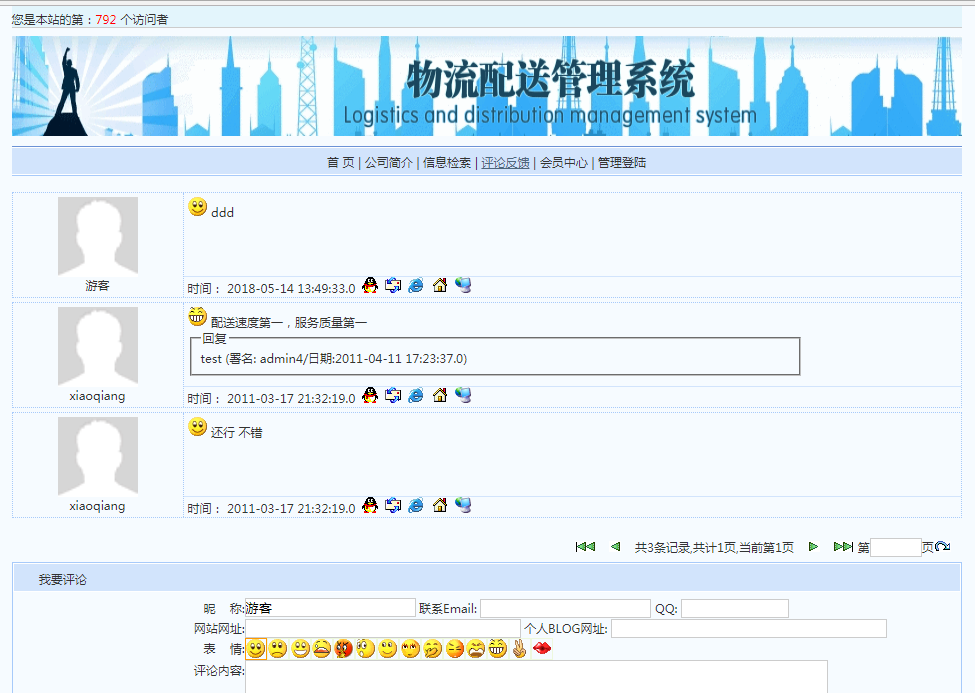Click the page number input box
The height and width of the screenshot is (693, 975).
point(896,546)
